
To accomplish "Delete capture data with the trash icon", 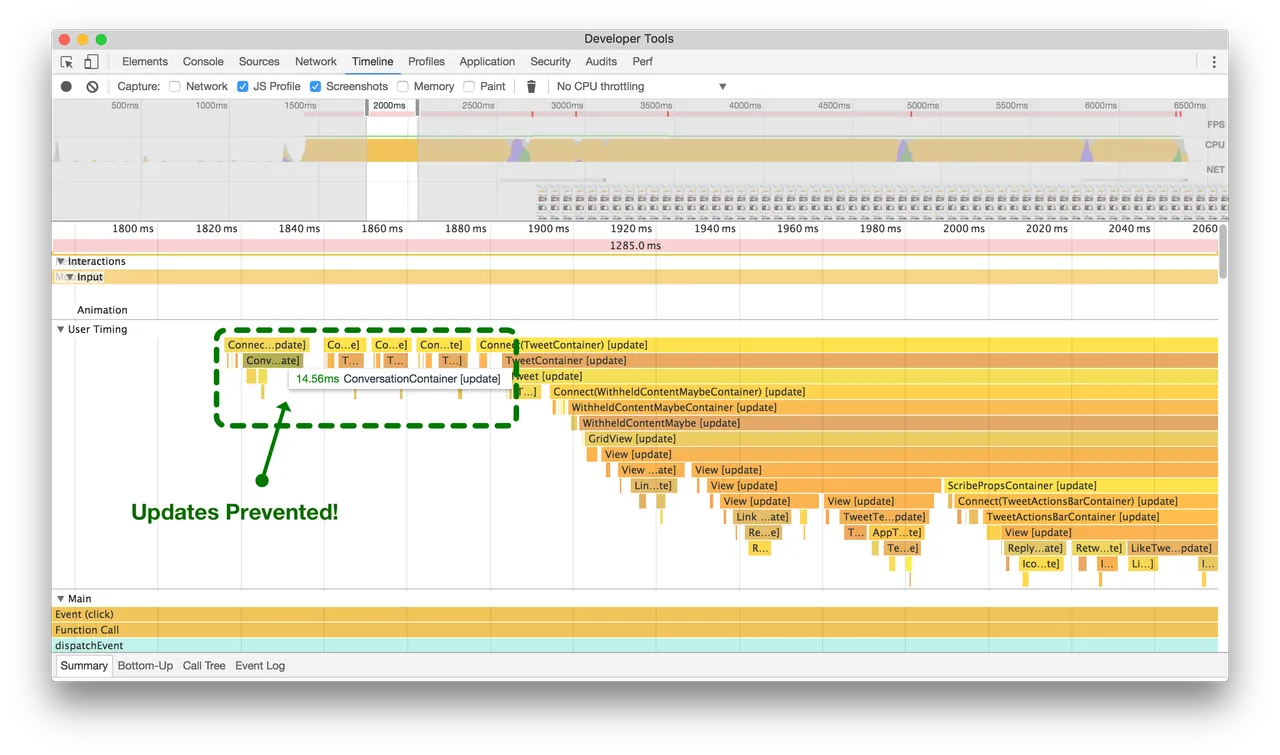I will (x=531, y=86).
